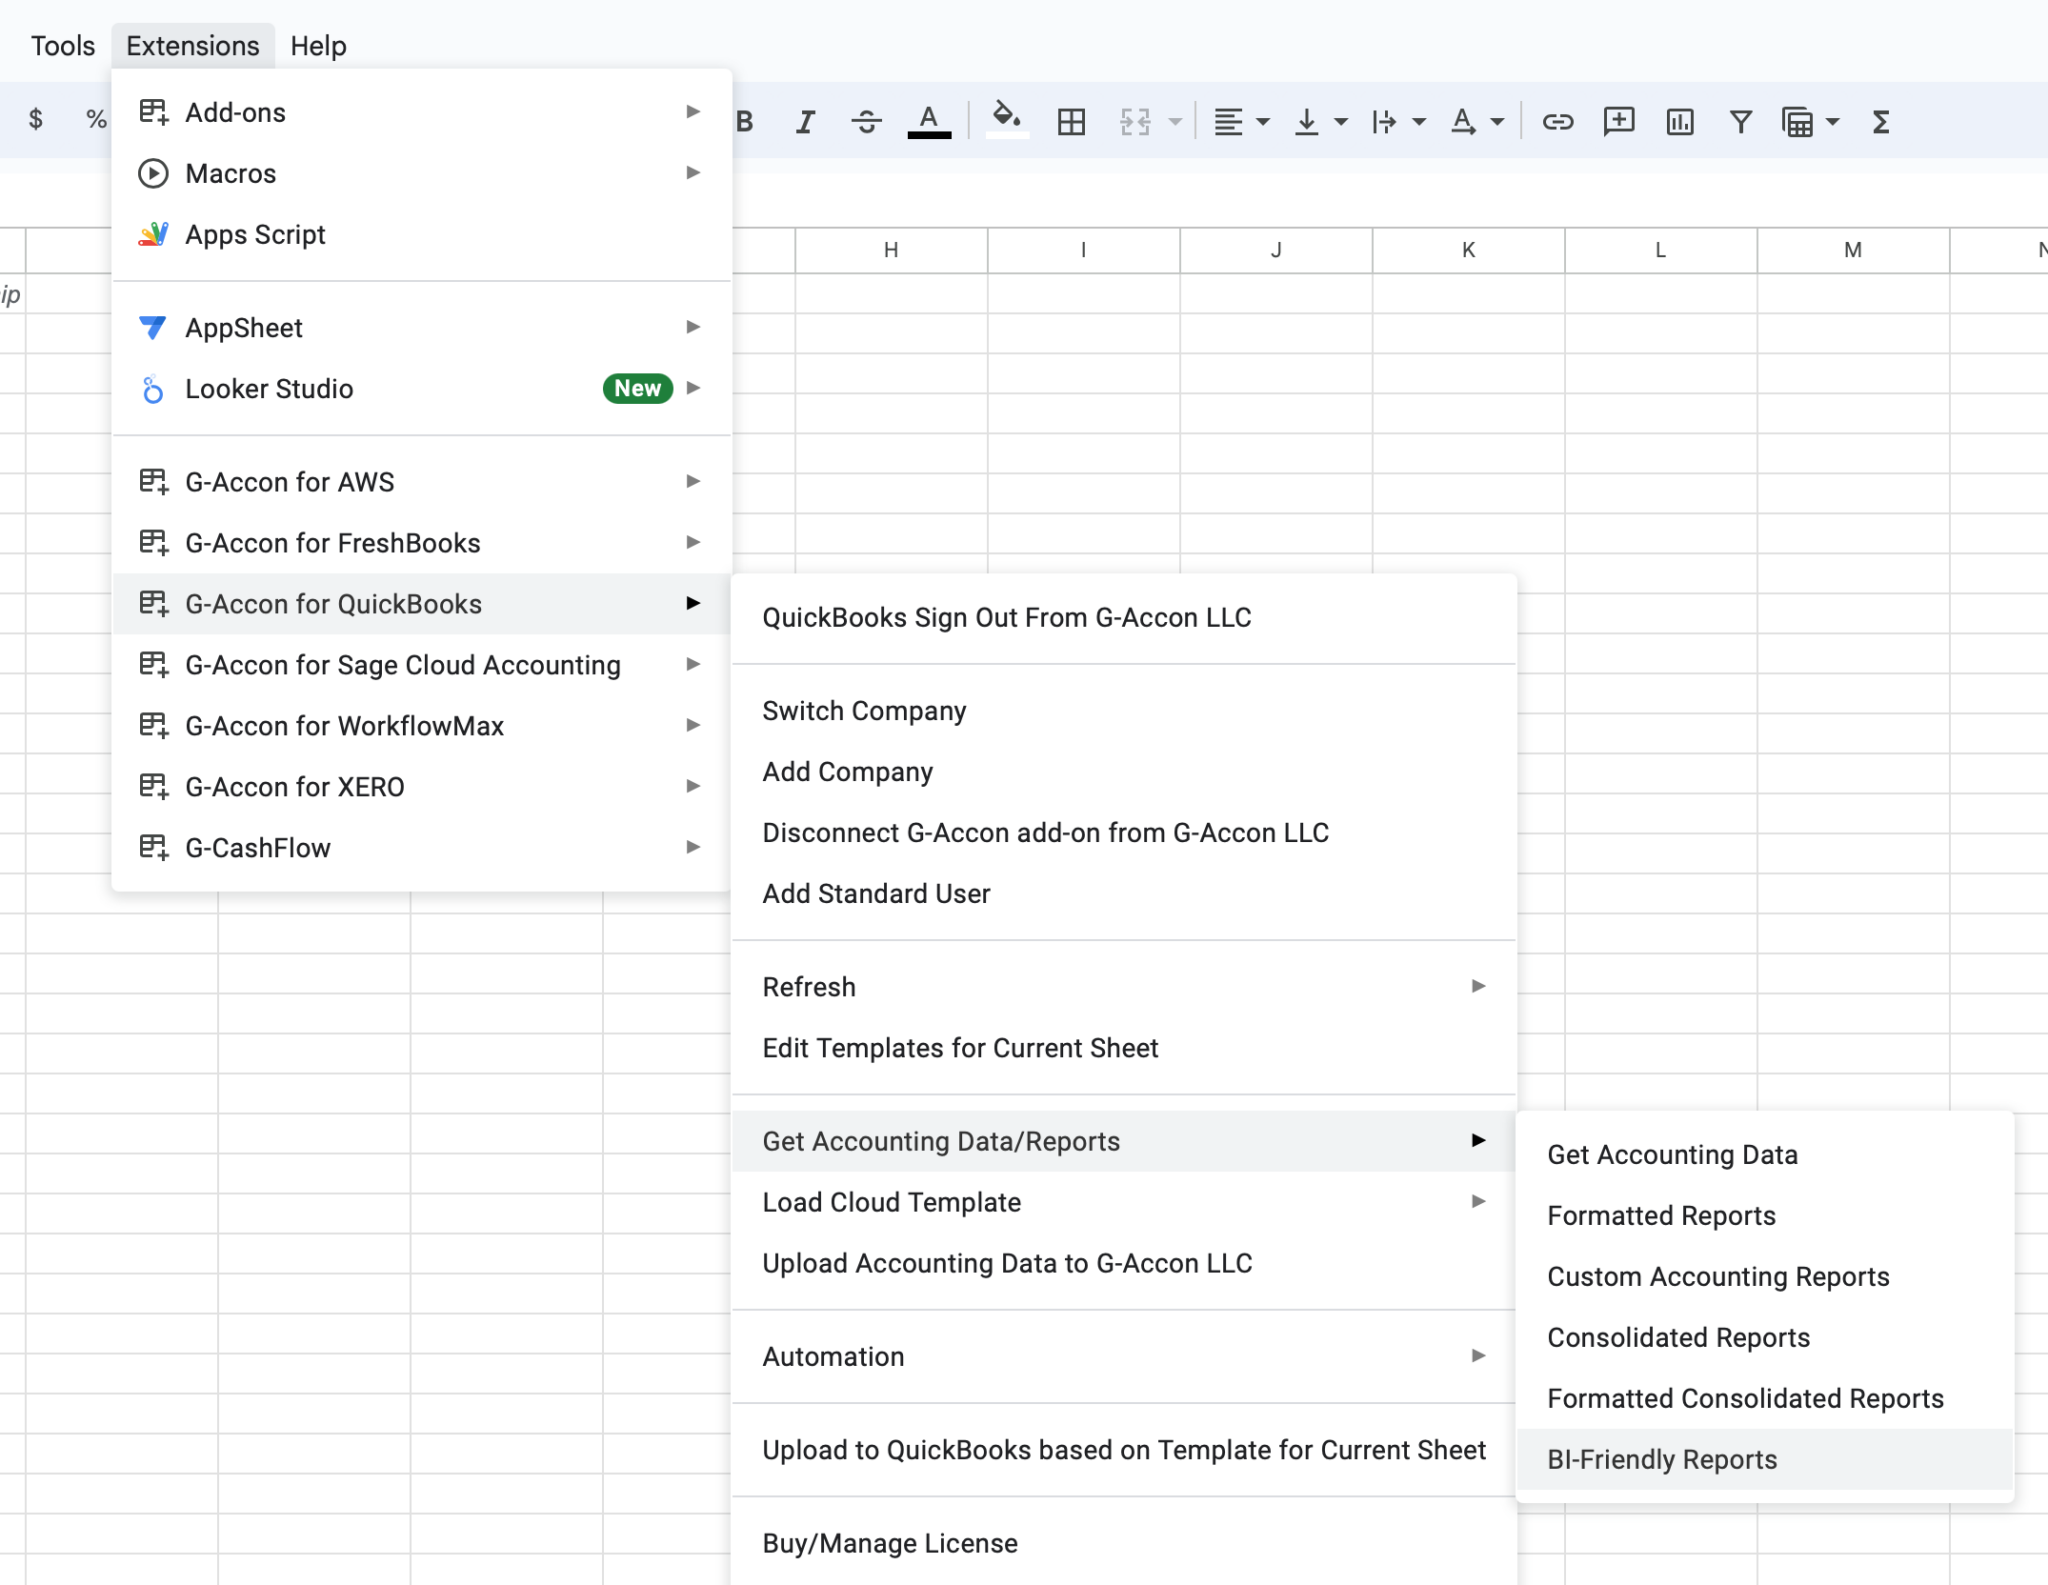Image resolution: width=2048 pixels, height=1585 pixels.
Task: Expand G-Accon for WorkflowMax submenu
Action: [x=422, y=725]
